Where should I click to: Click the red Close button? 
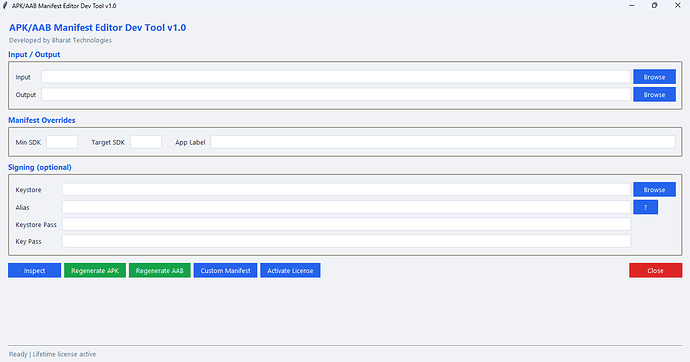click(655, 271)
